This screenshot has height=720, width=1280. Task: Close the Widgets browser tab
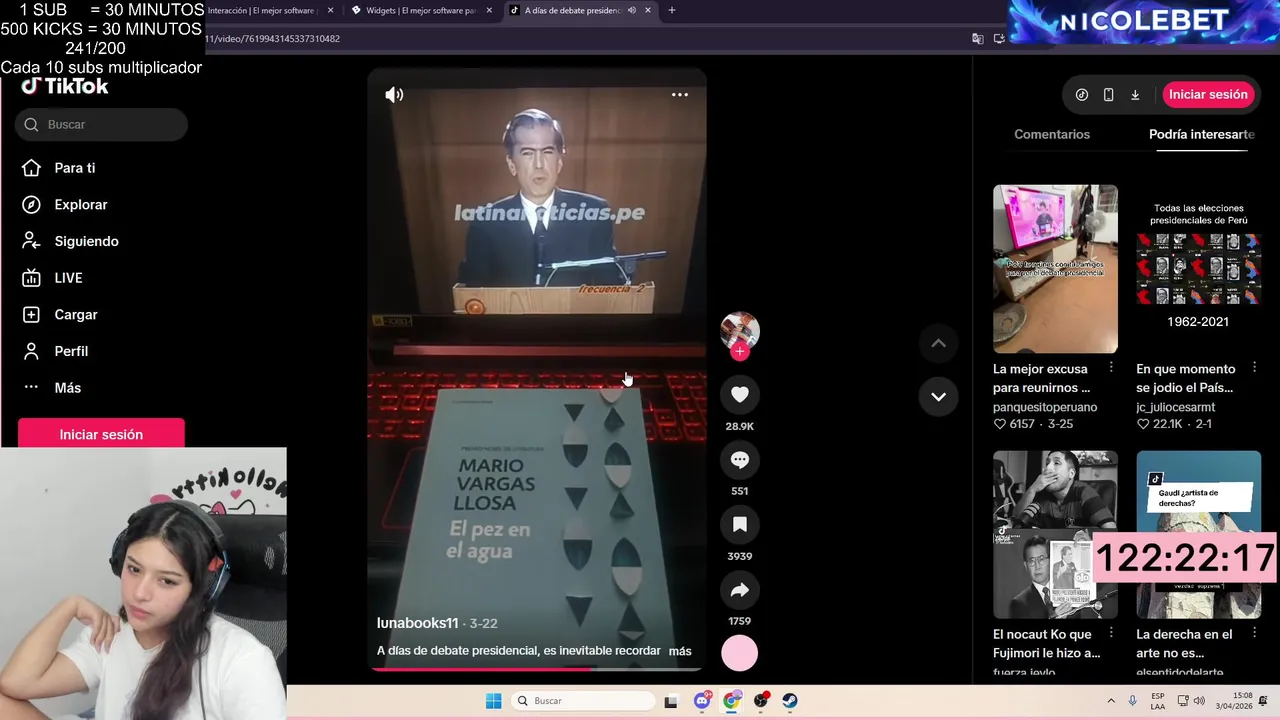(x=489, y=10)
